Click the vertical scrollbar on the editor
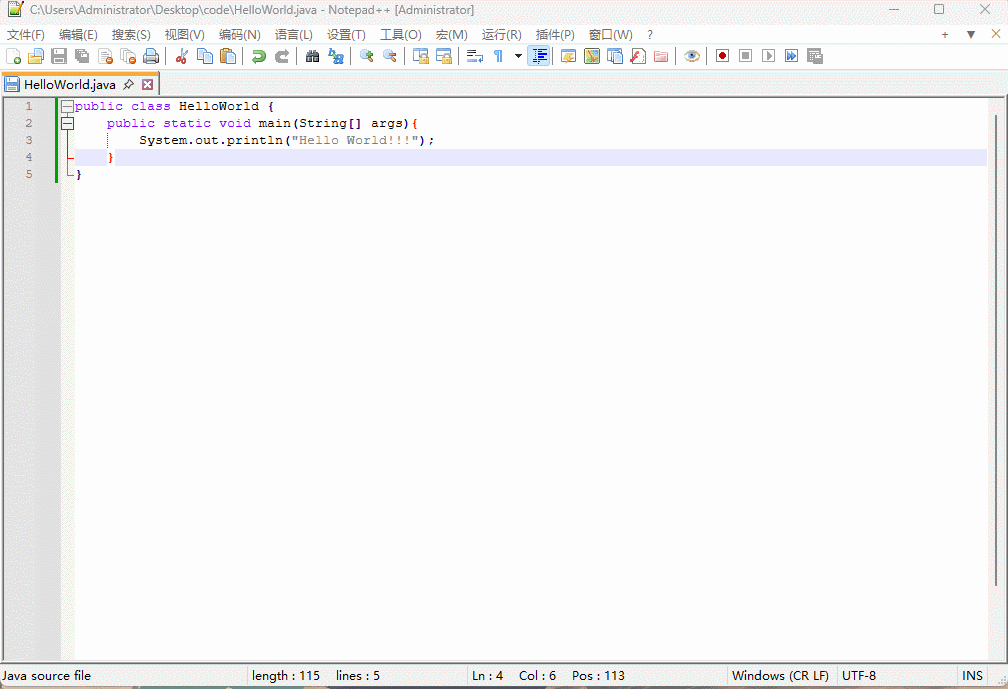Viewport: 1008px width, 689px height. (997, 350)
